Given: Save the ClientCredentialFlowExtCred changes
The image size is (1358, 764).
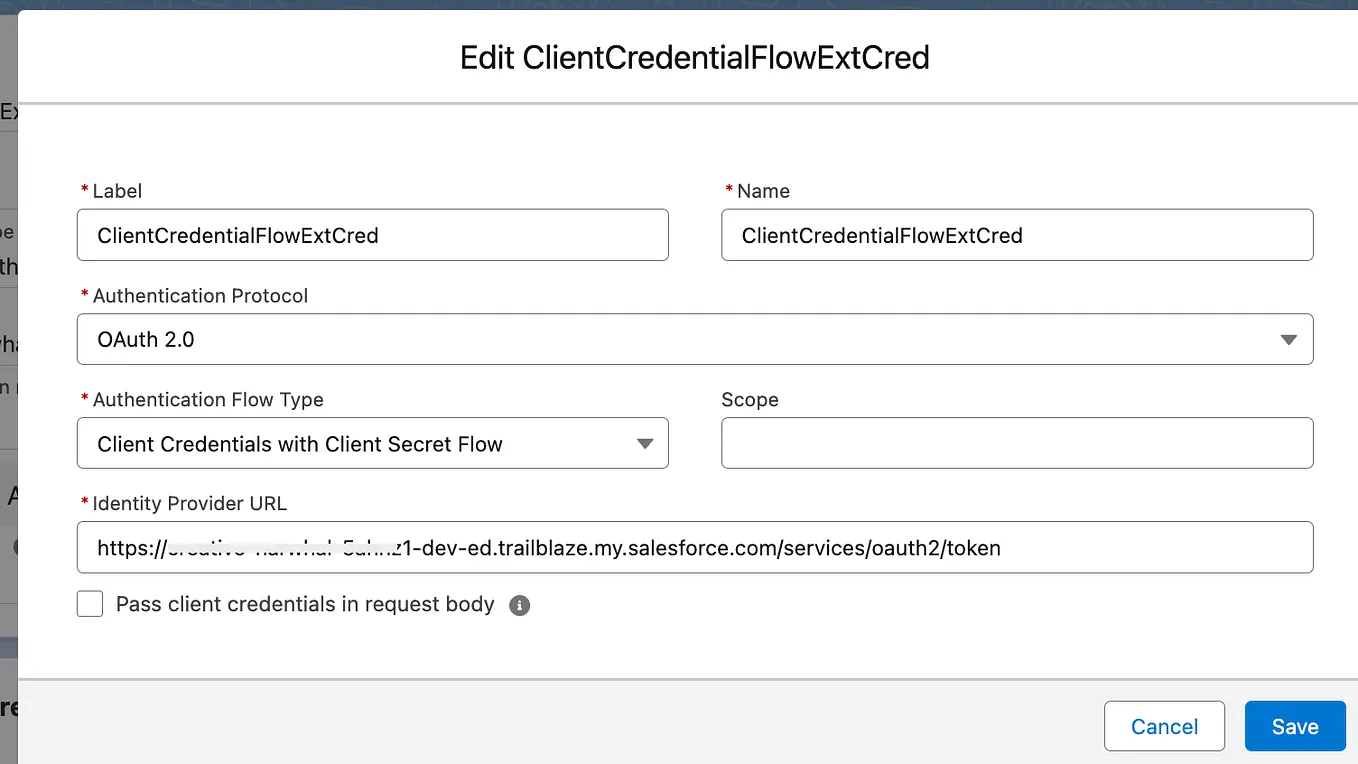Looking at the screenshot, I should coord(1294,726).
